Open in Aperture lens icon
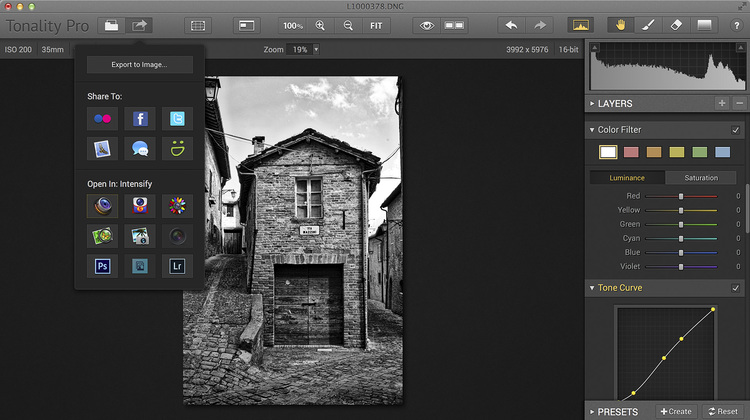This screenshot has width=750, height=420. pyautogui.click(x=177, y=236)
